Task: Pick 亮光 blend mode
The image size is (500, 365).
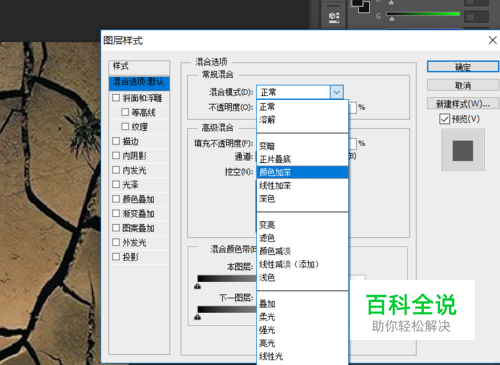Action: [x=302, y=343]
